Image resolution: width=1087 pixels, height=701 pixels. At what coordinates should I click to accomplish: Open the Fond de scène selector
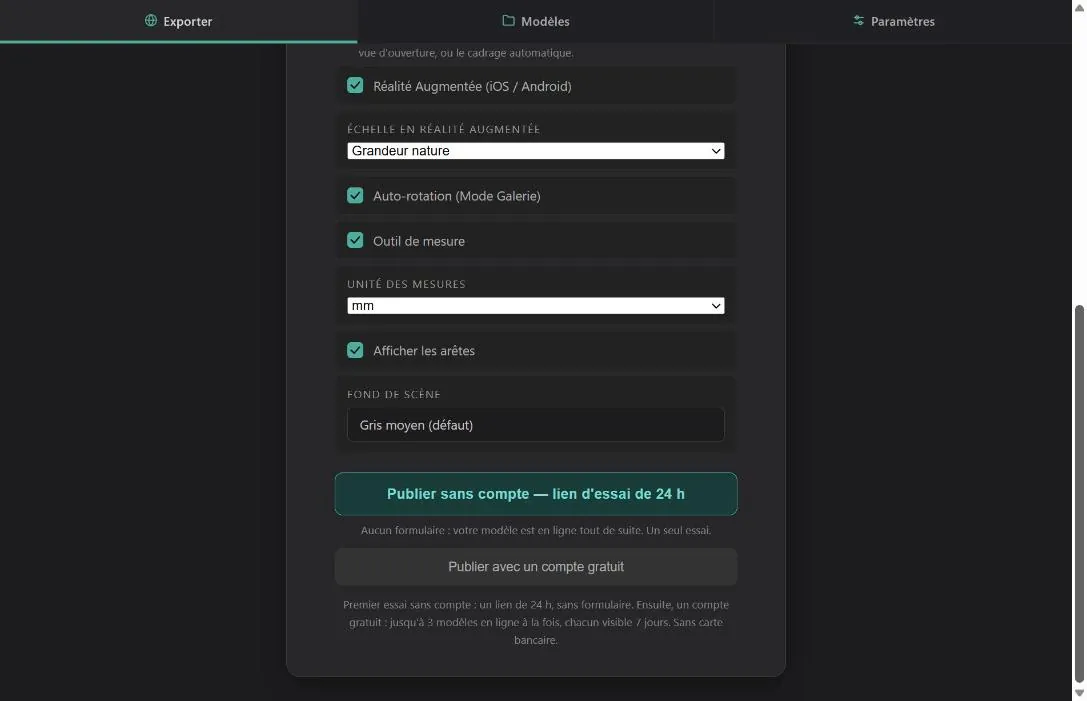pos(536,425)
